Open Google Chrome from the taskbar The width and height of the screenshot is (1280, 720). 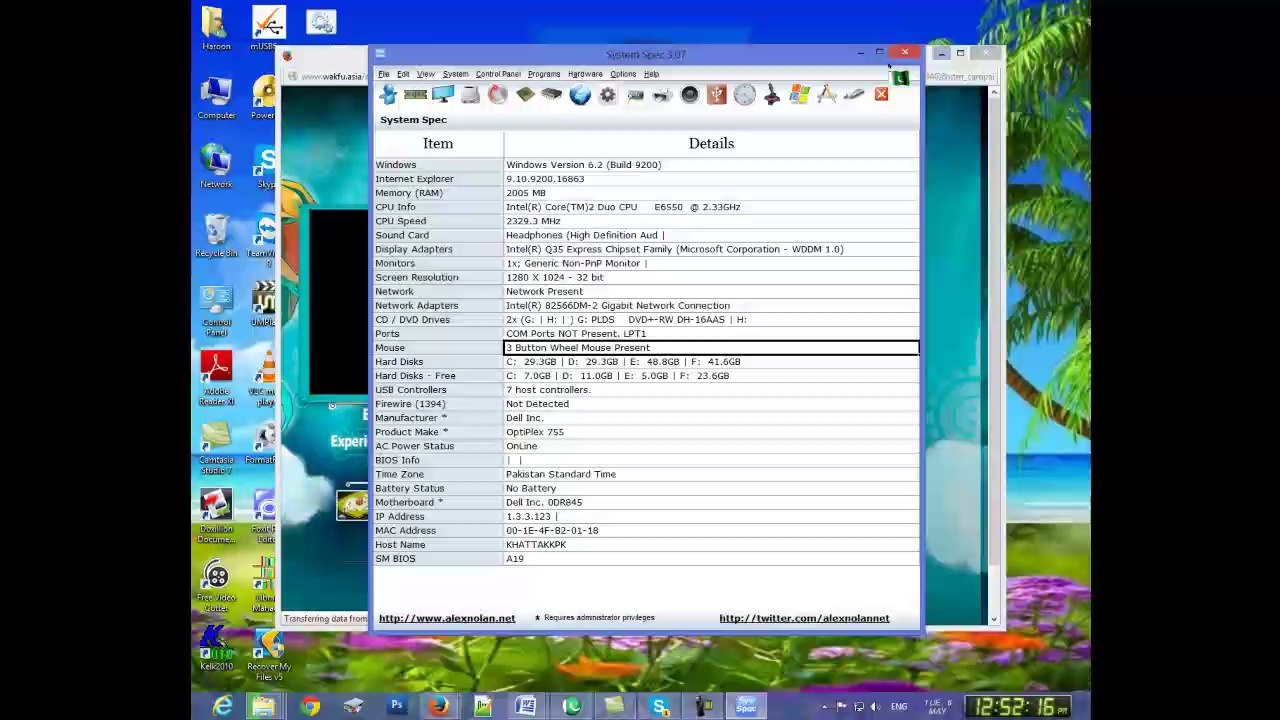(x=310, y=707)
